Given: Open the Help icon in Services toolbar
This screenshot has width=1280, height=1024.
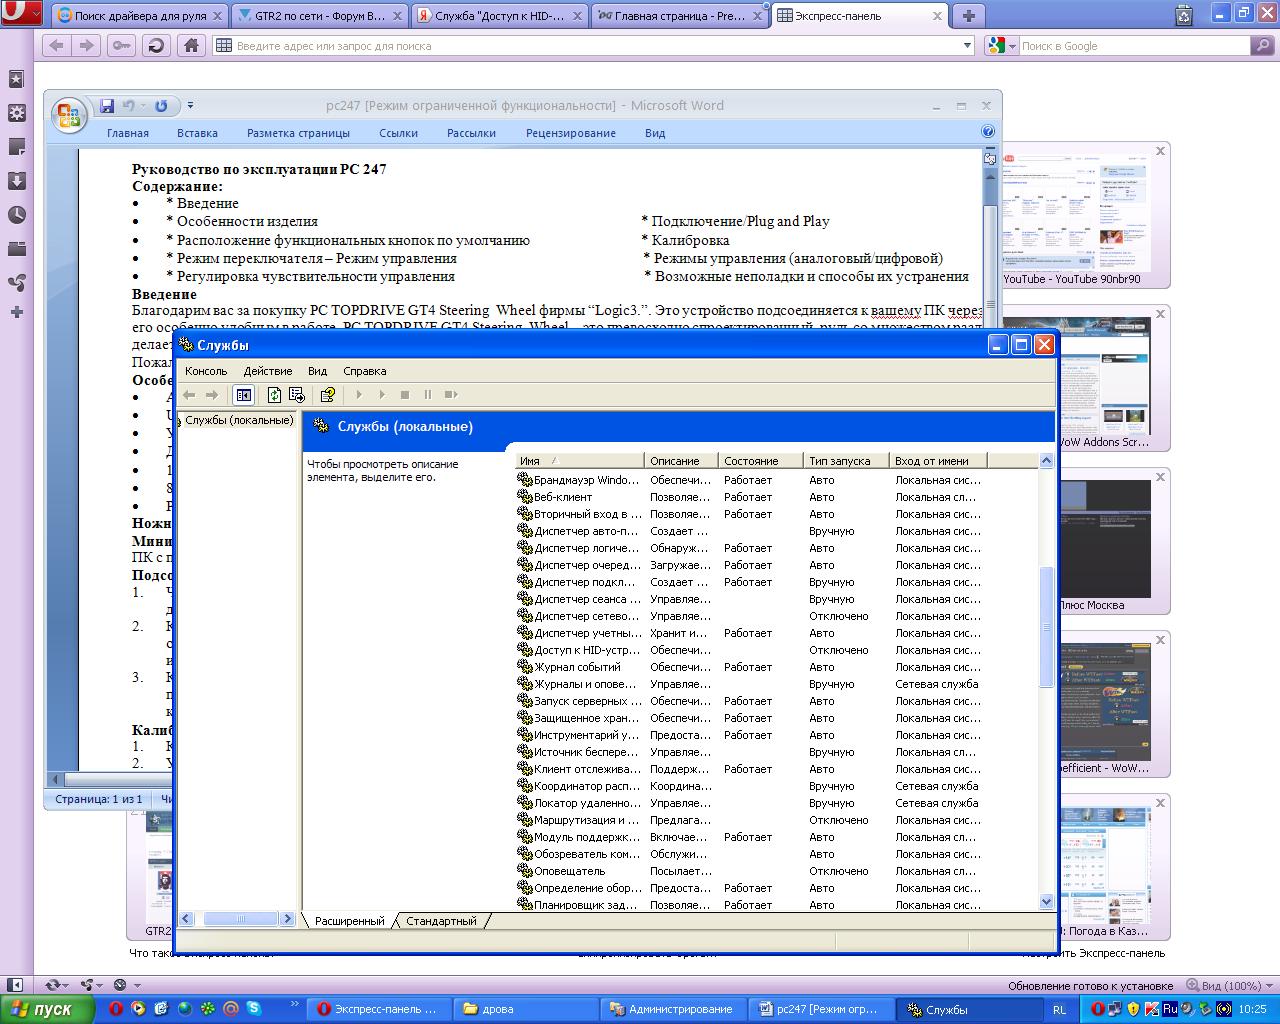Looking at the screenshot, I should 327,395.
